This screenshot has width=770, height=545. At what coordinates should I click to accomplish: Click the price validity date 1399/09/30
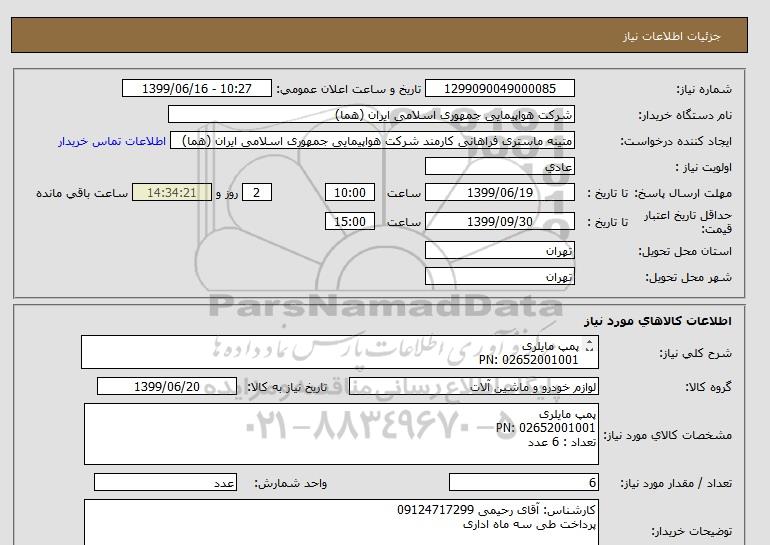(x=499, y=221)
